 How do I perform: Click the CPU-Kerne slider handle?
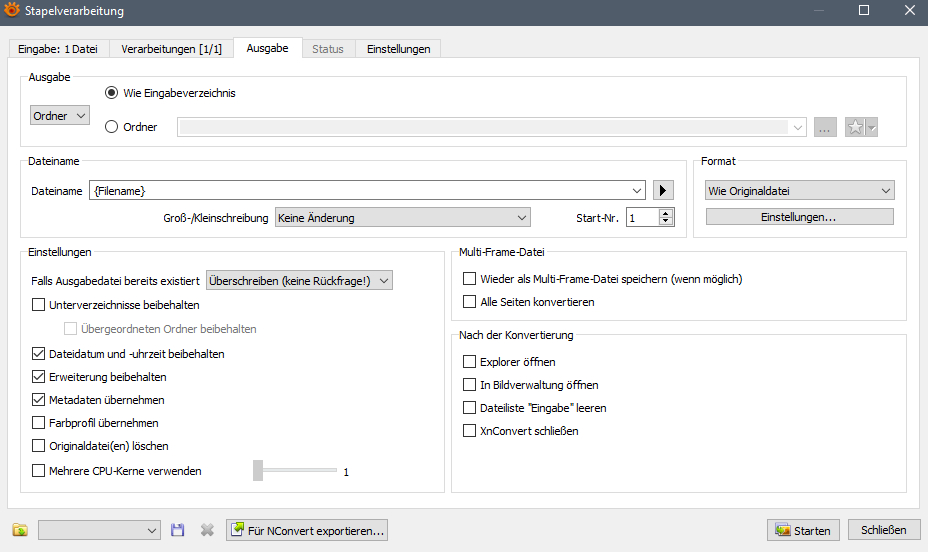click(258, 470)
